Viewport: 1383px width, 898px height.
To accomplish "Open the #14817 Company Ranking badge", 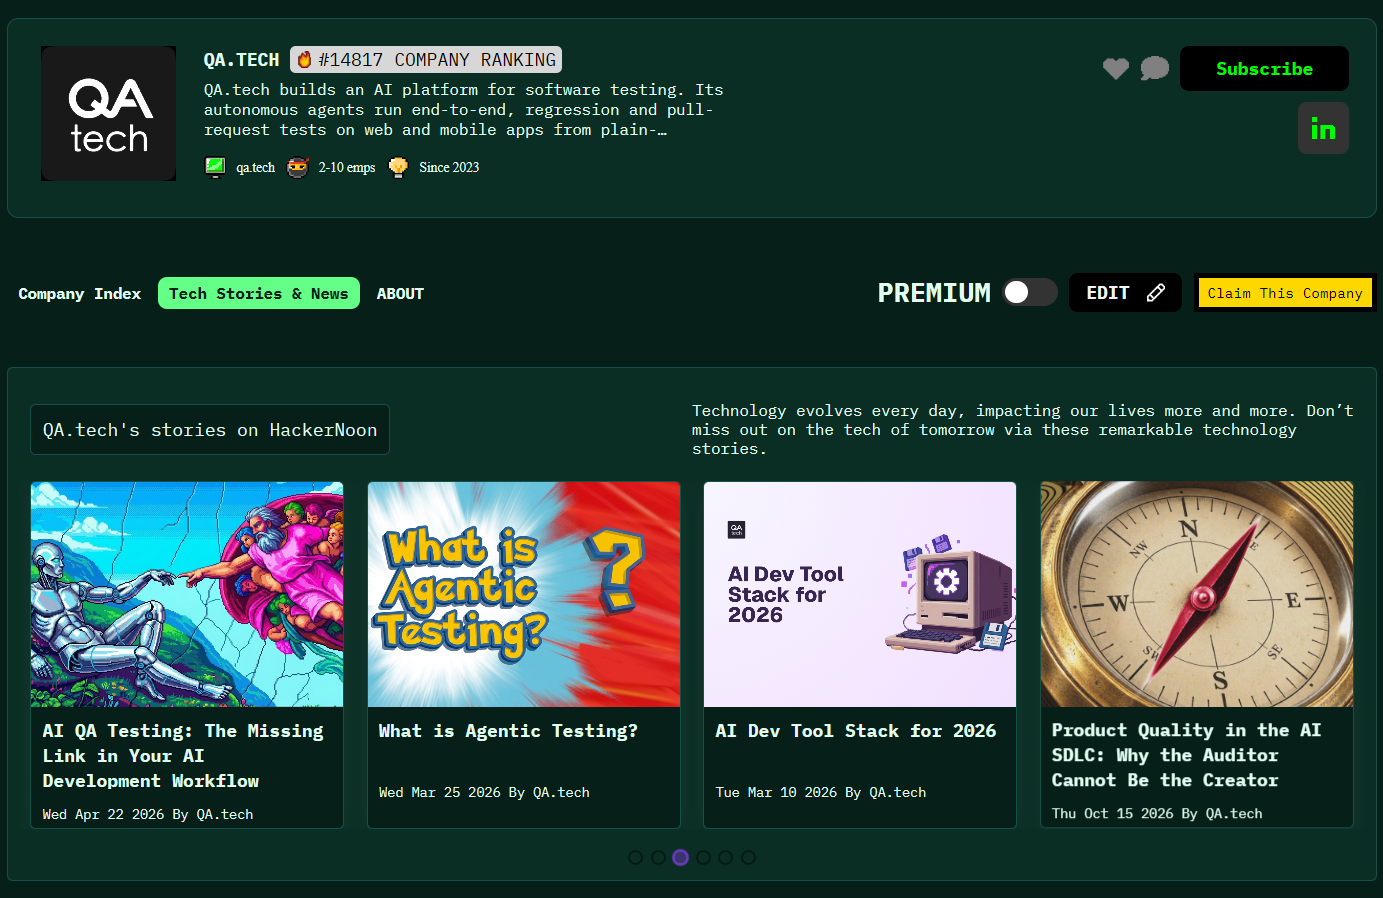I will click(426, 60).
